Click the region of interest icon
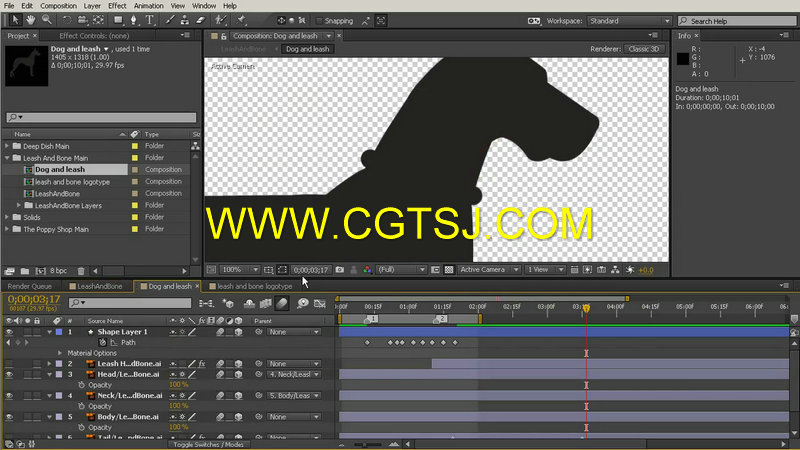800x450 pixels. pyautogui.click(x=282, y=270)
